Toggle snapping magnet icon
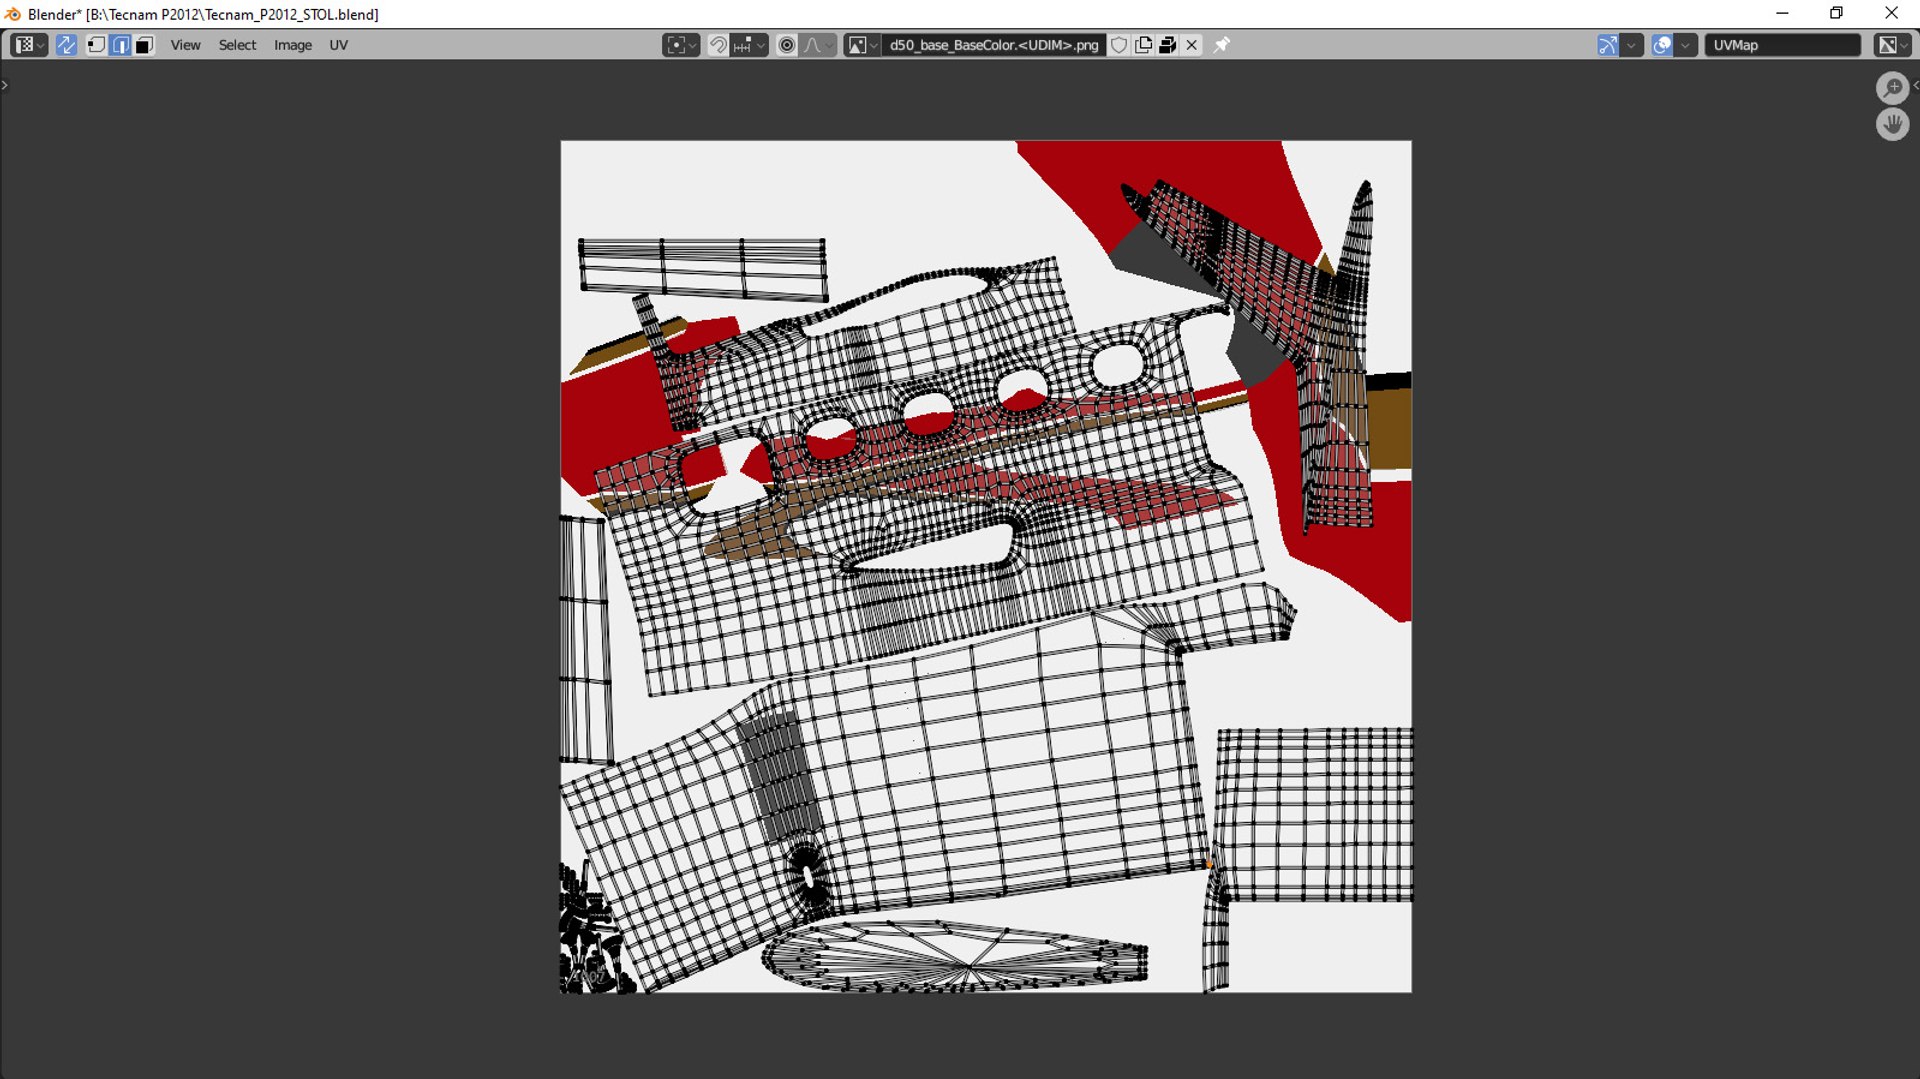The image size is (1920, 1079). (718, 45)
